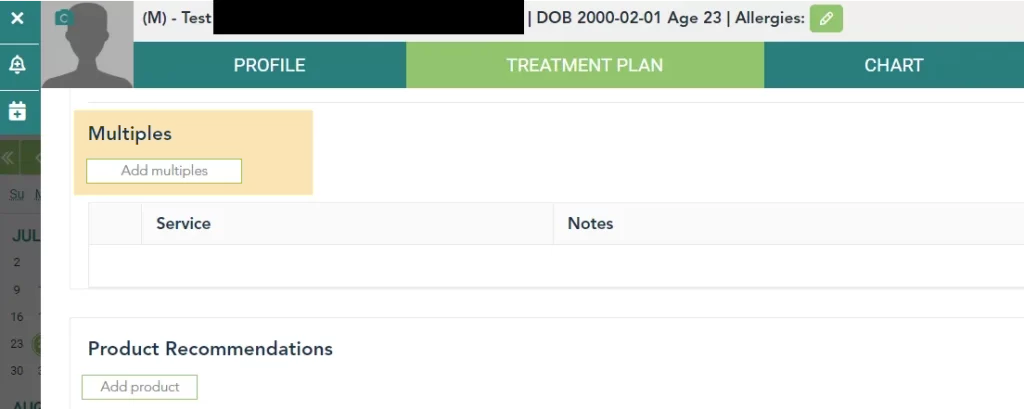Click the Add multiples button
This screenshot has height=409, width=1024.
(x=164, y=171)
